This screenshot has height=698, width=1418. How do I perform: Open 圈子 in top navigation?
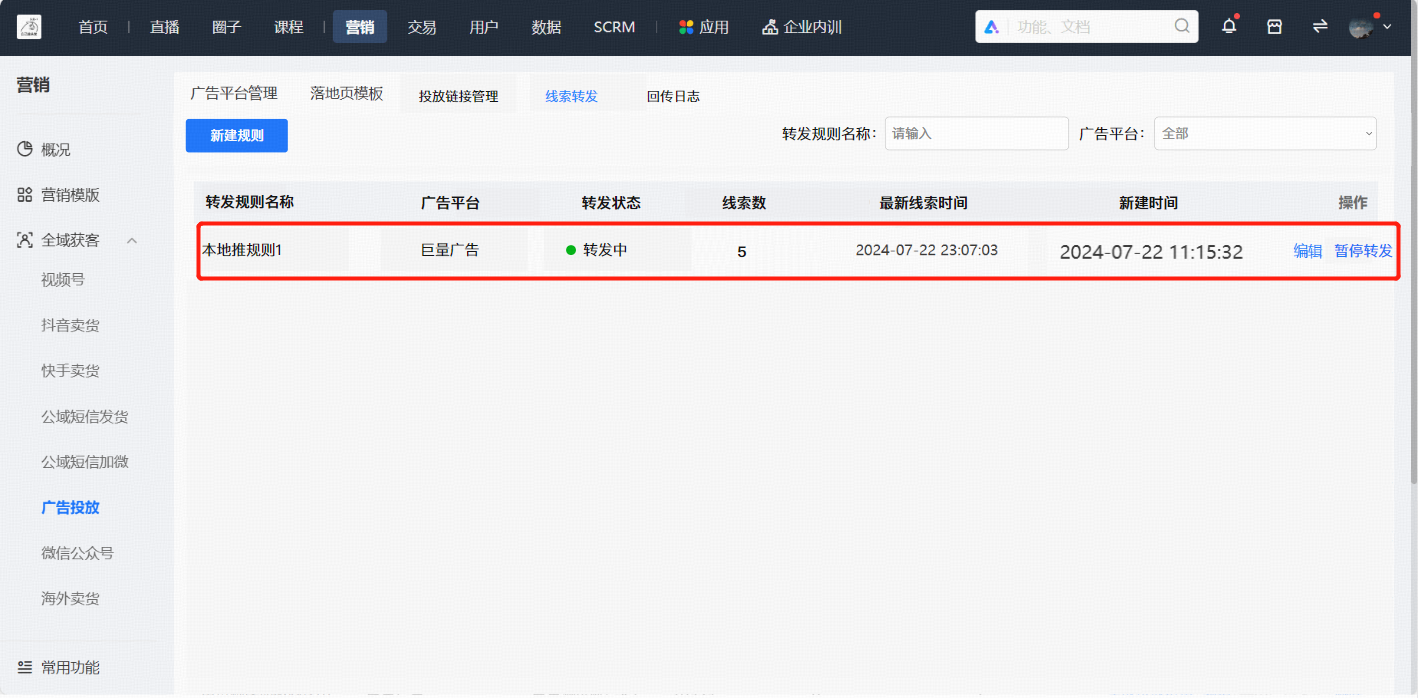tap(227, 27)
